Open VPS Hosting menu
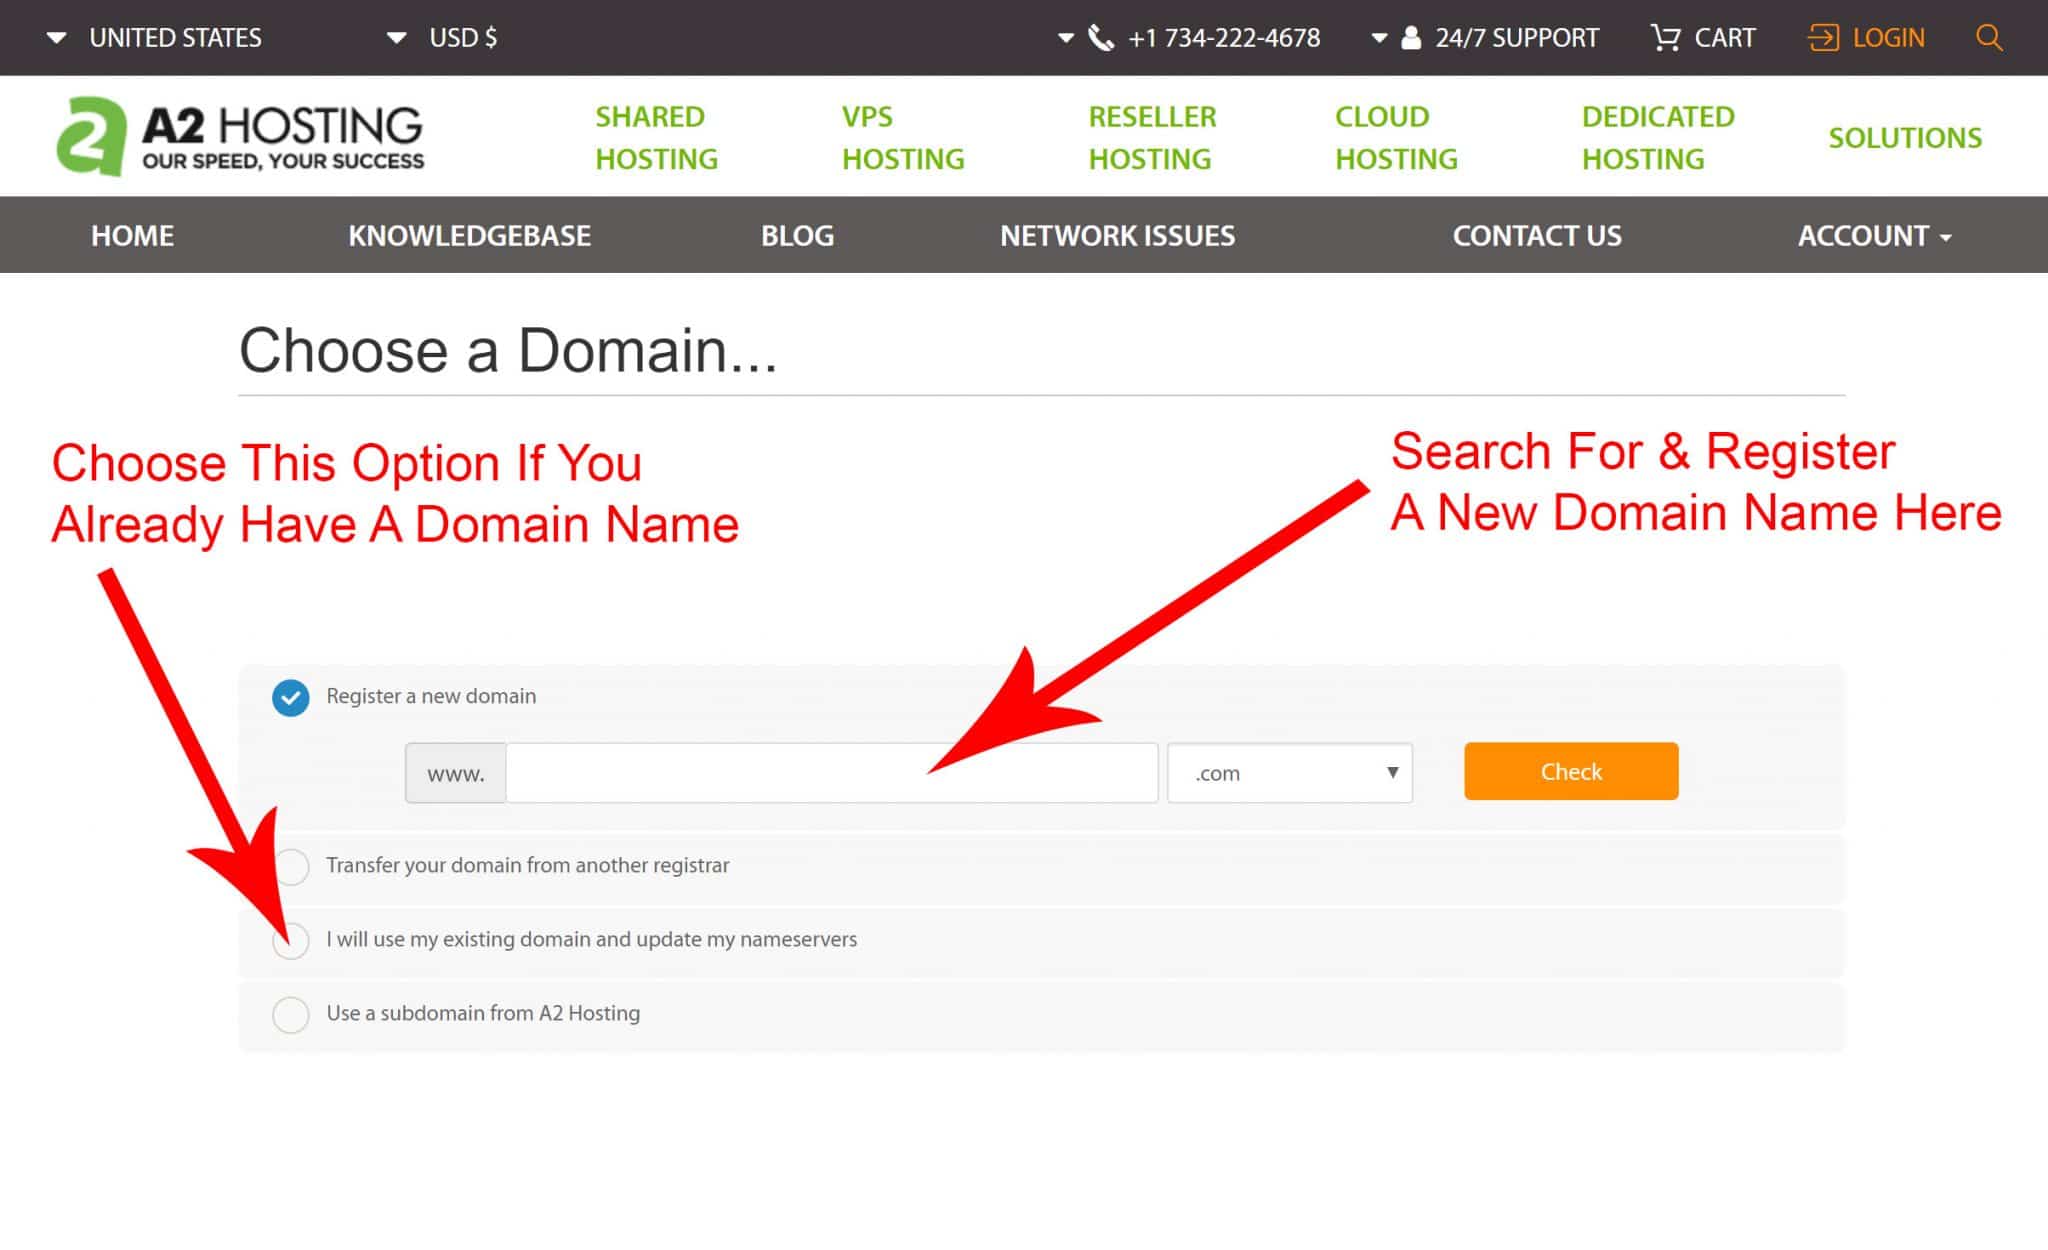Viewport: 2048px width, 1250px height. (x=903, y=137)
